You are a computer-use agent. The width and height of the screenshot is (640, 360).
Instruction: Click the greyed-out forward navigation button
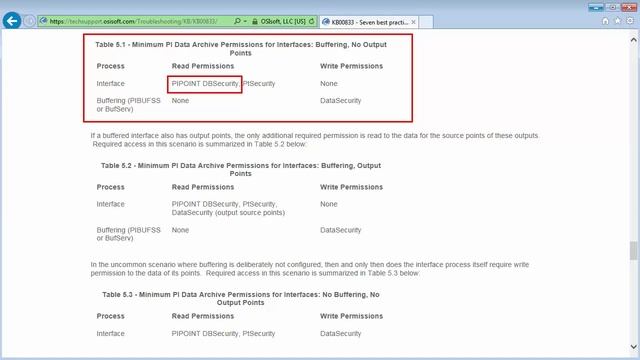point(29,21)
